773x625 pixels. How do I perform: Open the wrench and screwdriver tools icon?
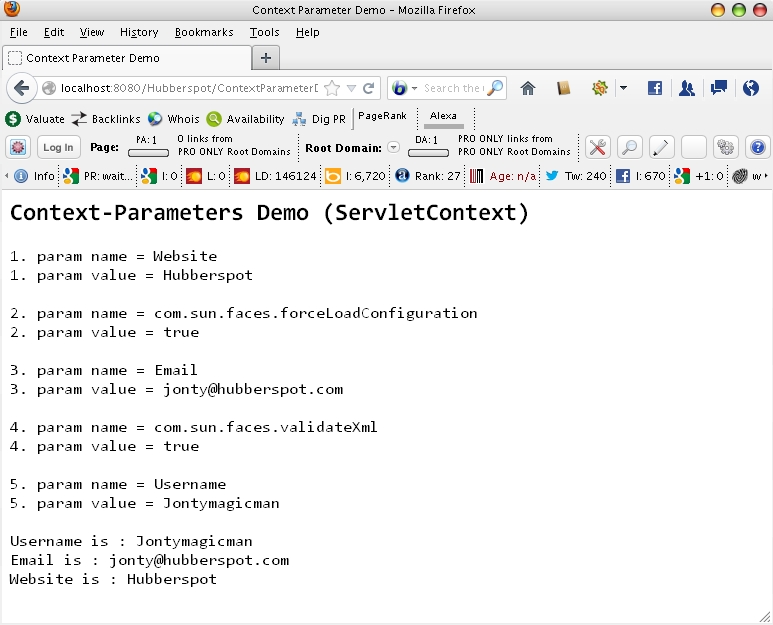[597, 147]
